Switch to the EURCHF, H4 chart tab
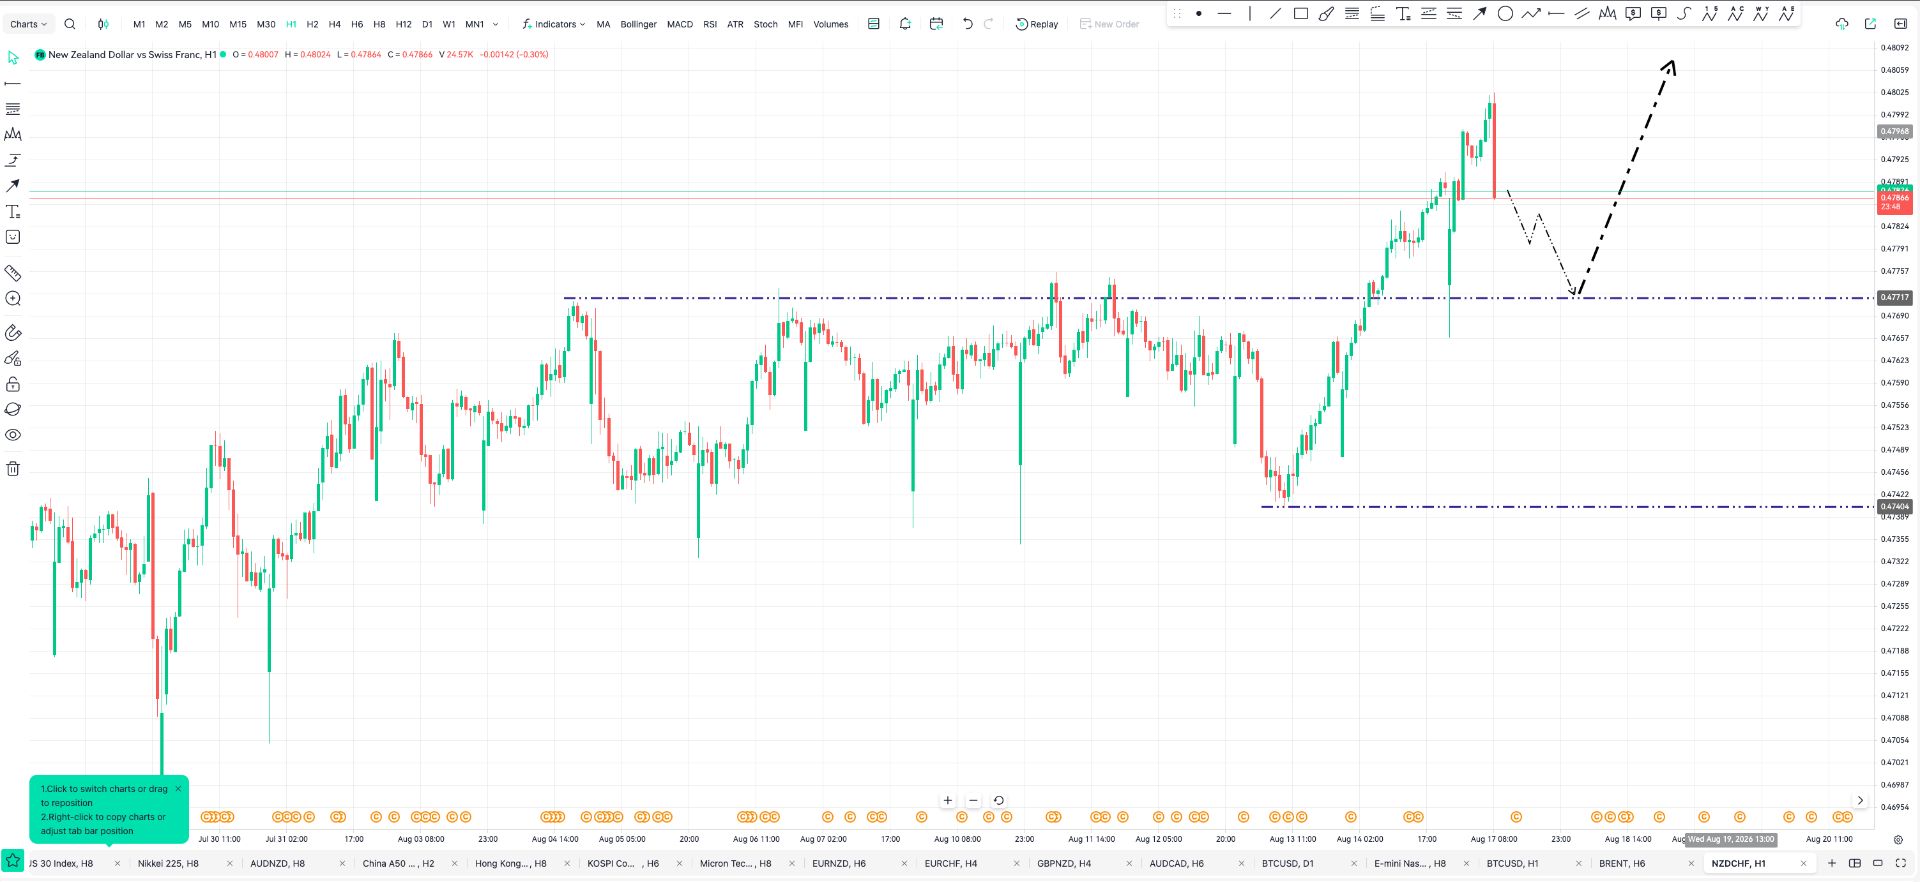 coord(950,864)
